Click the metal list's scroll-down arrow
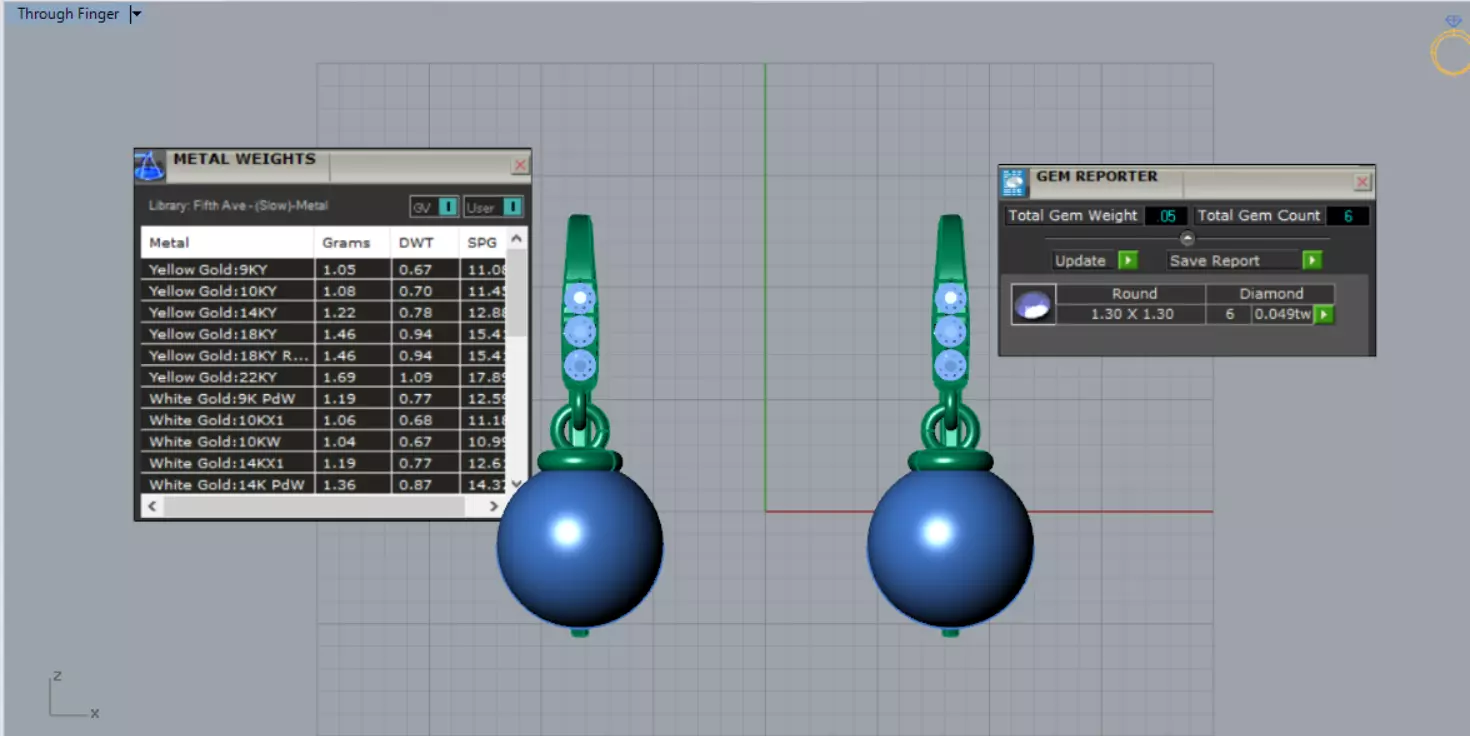This screenshot has width=1470, height=736. point(516,483)
